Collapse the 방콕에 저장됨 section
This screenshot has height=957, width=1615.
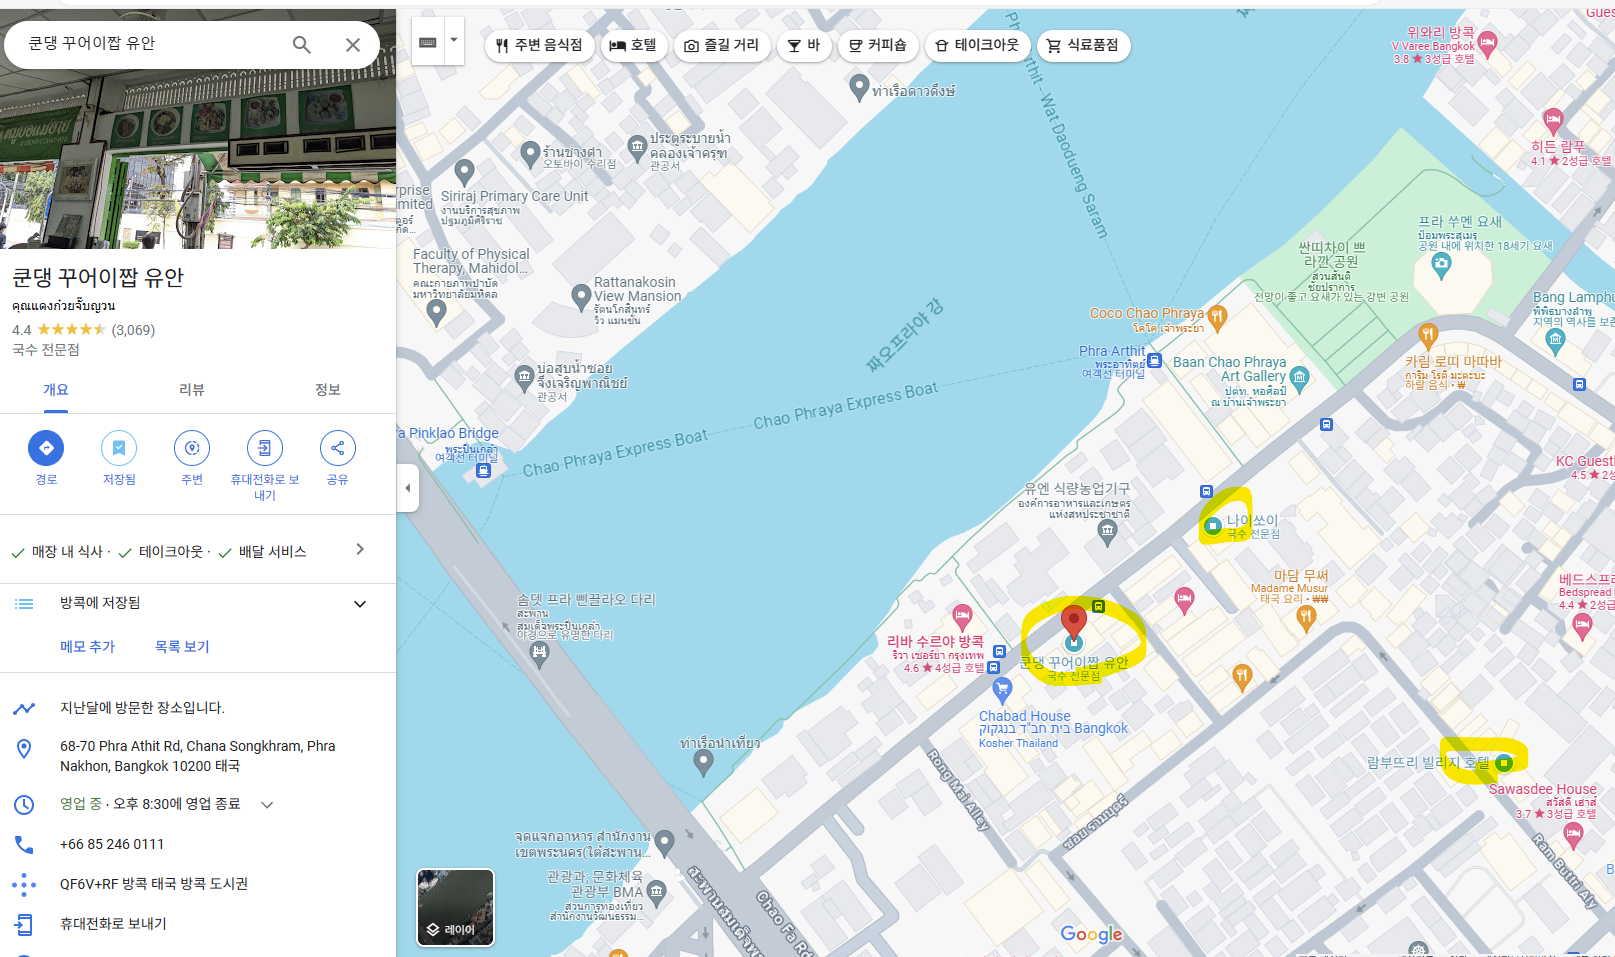click(x=360, y=604)
